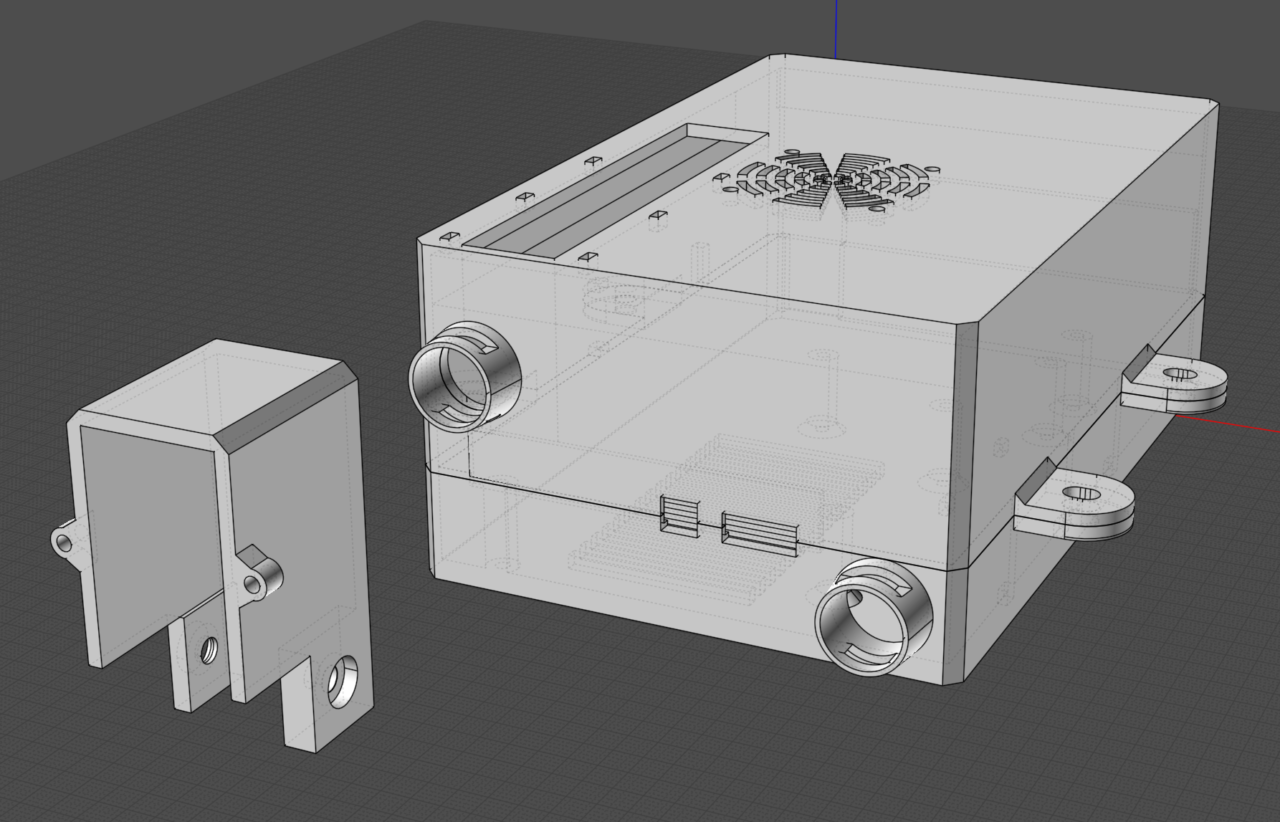Image resolution: width=1280 pixels, height=822 pixels.
Task: Select the narrower rectangular port cutout on front face
Action: click(x=679, y=514)
